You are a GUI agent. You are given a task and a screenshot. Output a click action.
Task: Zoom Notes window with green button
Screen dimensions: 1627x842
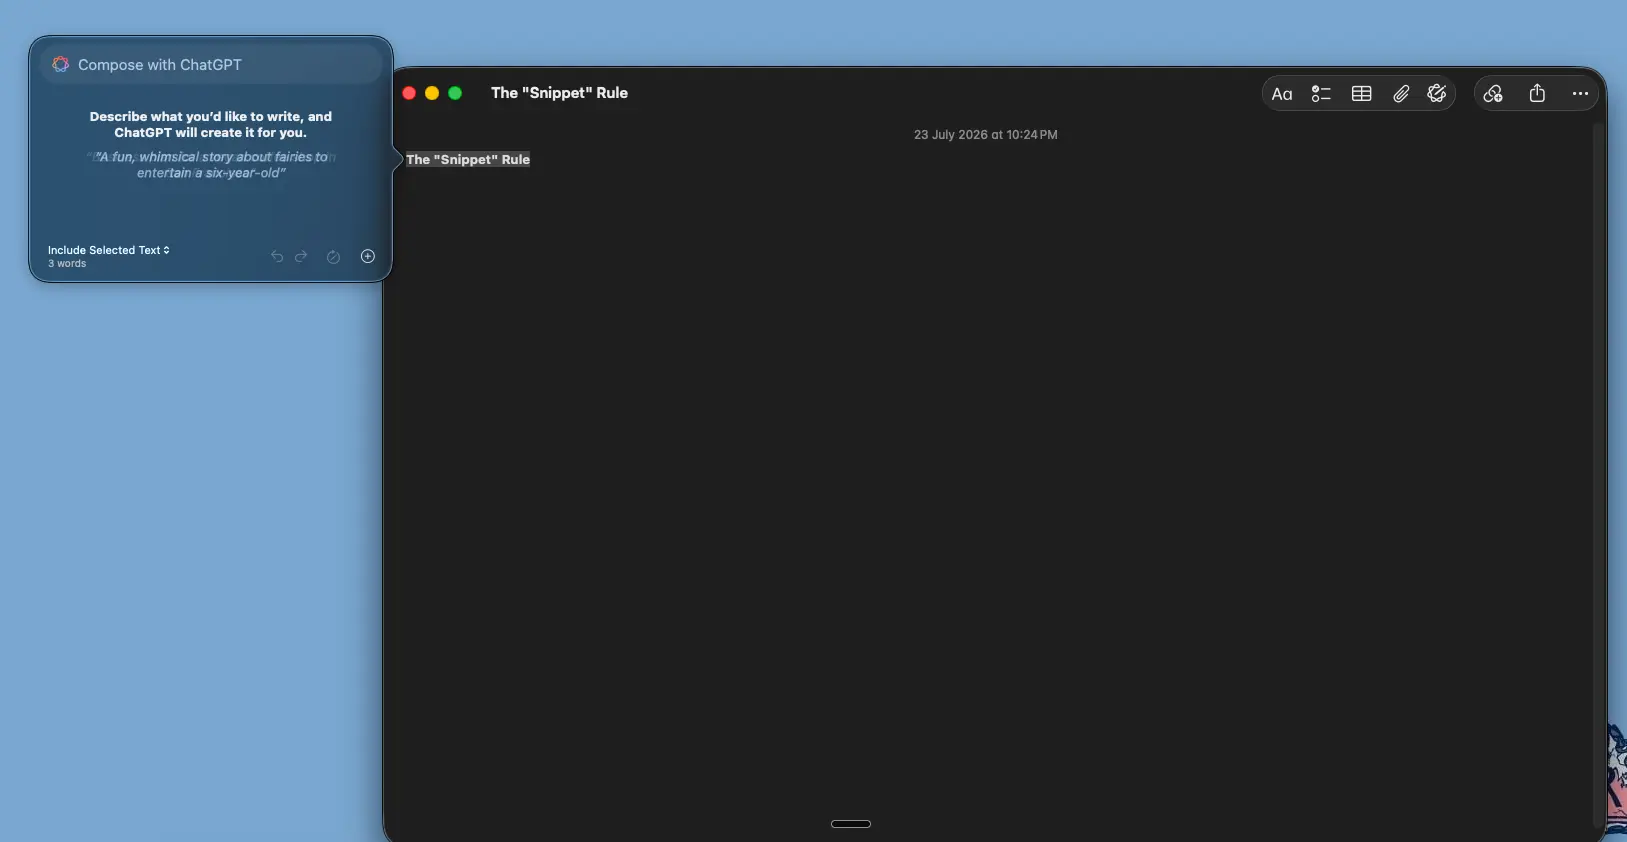[x=455, y=93]
